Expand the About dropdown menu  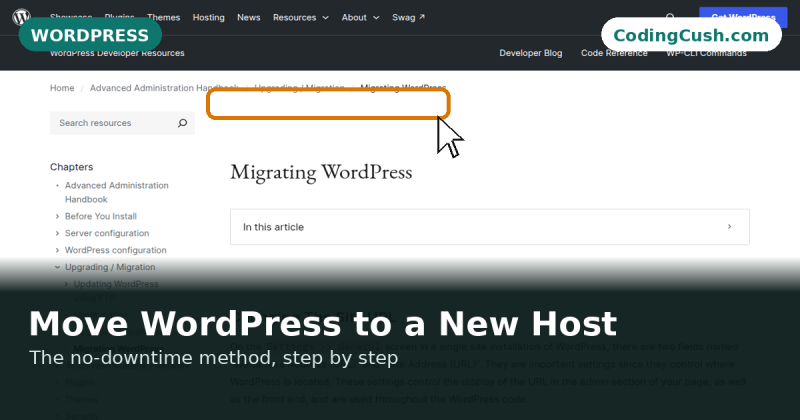click(x=360, y=17)
